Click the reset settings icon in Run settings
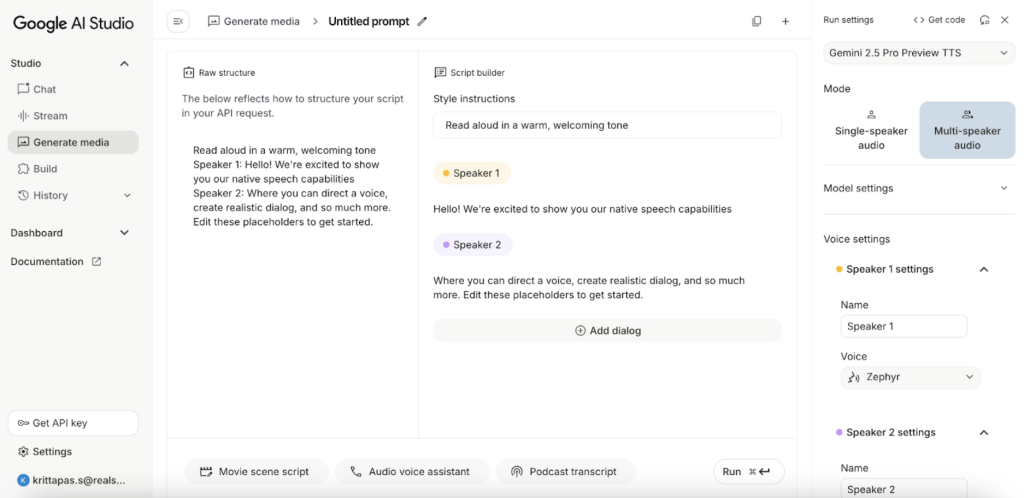The image size is (1024, 498). (x=985, y=20)
